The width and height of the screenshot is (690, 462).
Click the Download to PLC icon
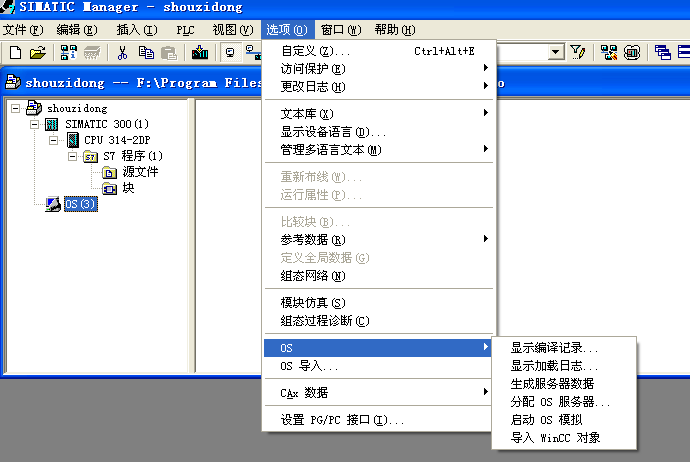coord(200,53)
